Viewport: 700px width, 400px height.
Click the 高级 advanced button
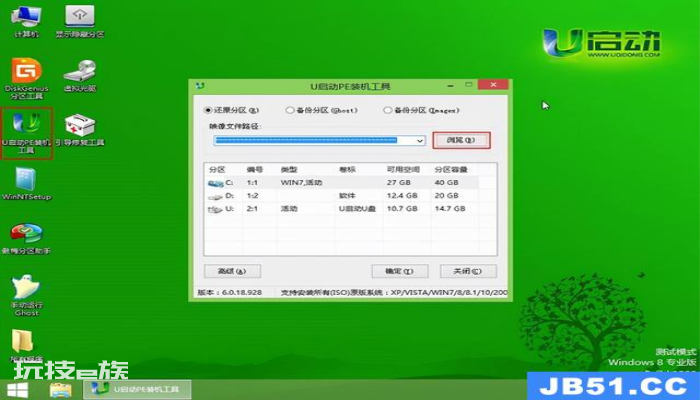point(232,271)
